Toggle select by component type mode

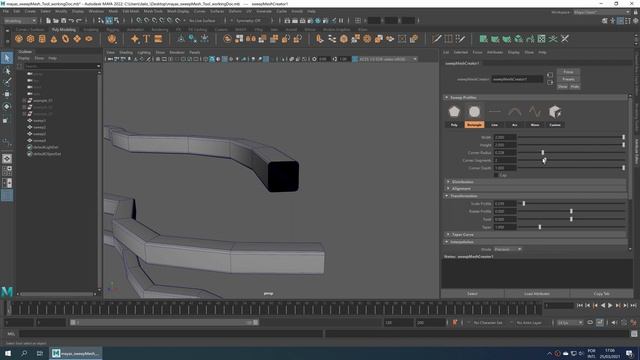(117, 20)
